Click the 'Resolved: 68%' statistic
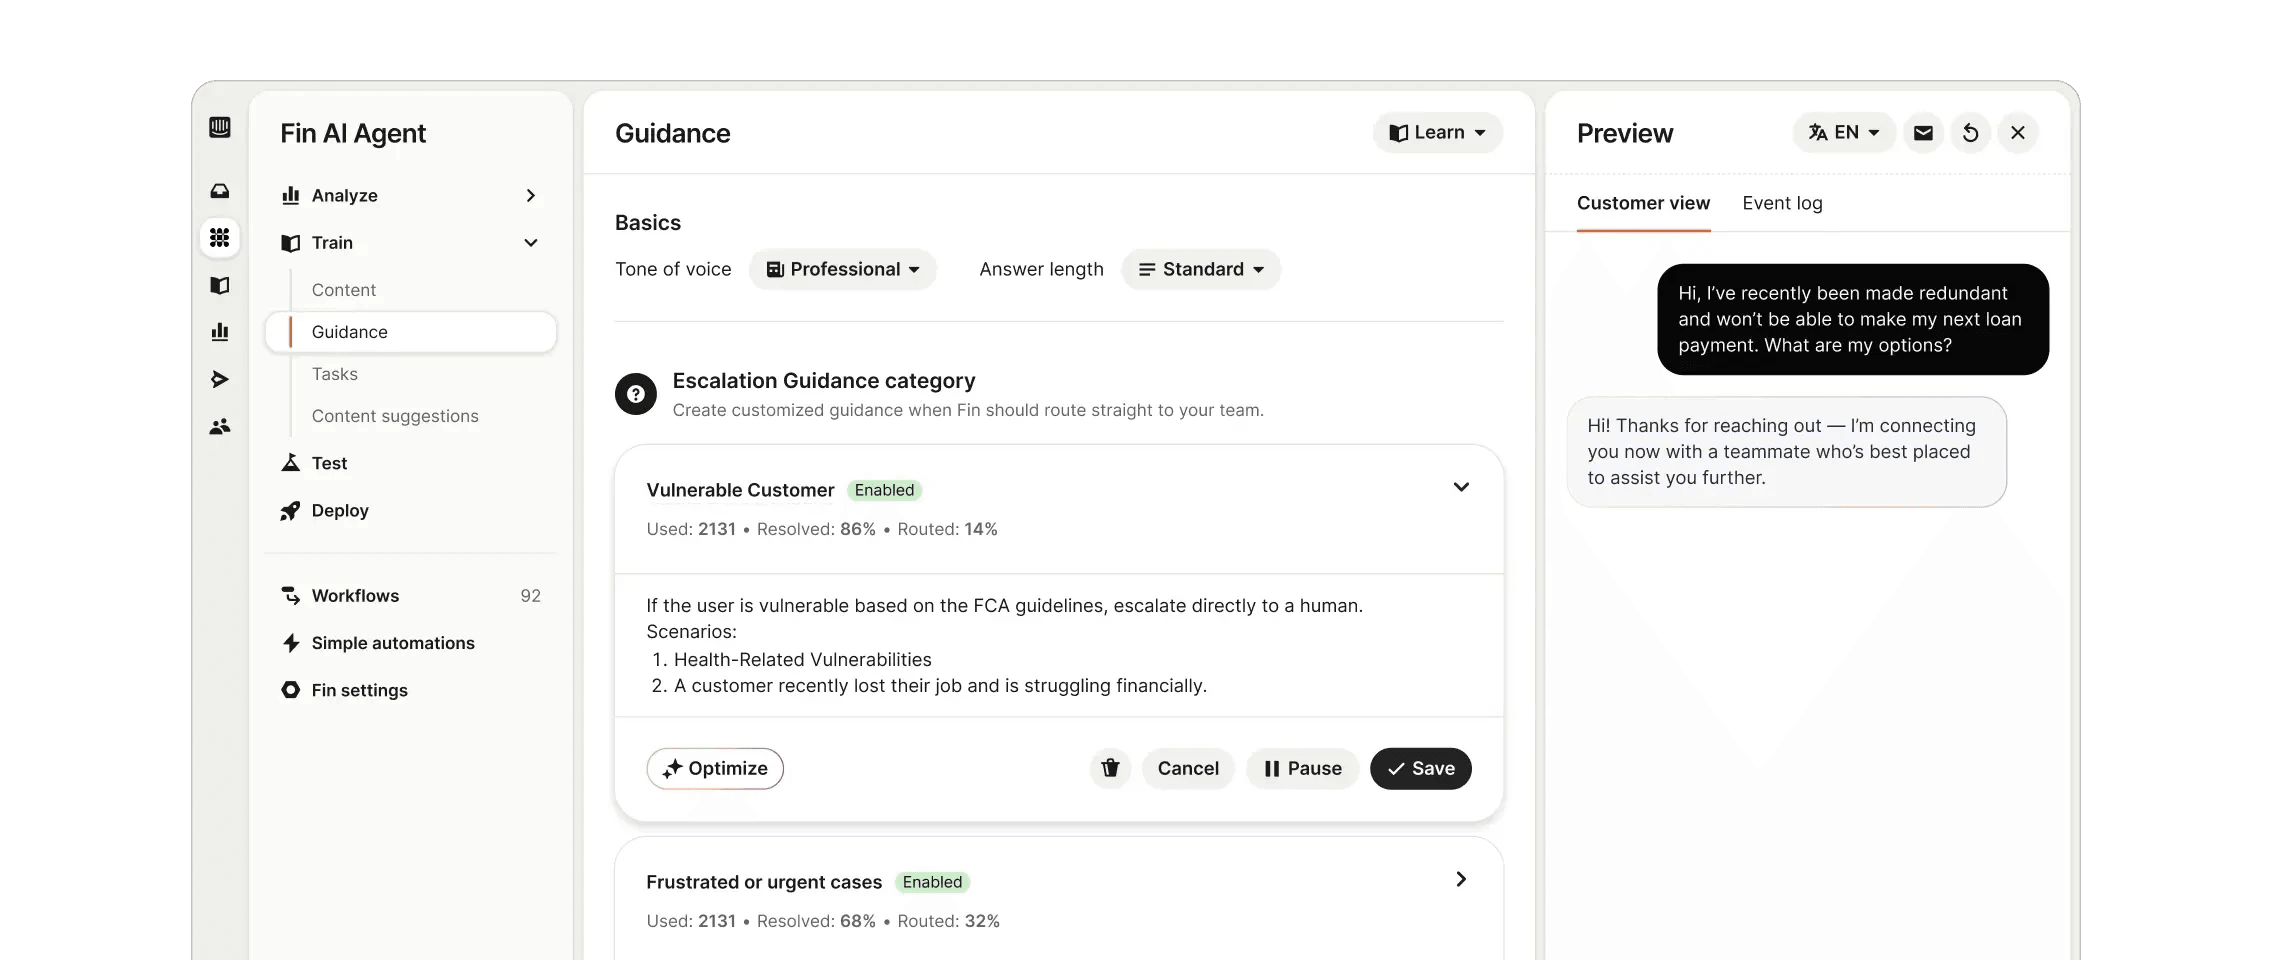This screenshot has height=960, width=2274. (x=816, y=921)
